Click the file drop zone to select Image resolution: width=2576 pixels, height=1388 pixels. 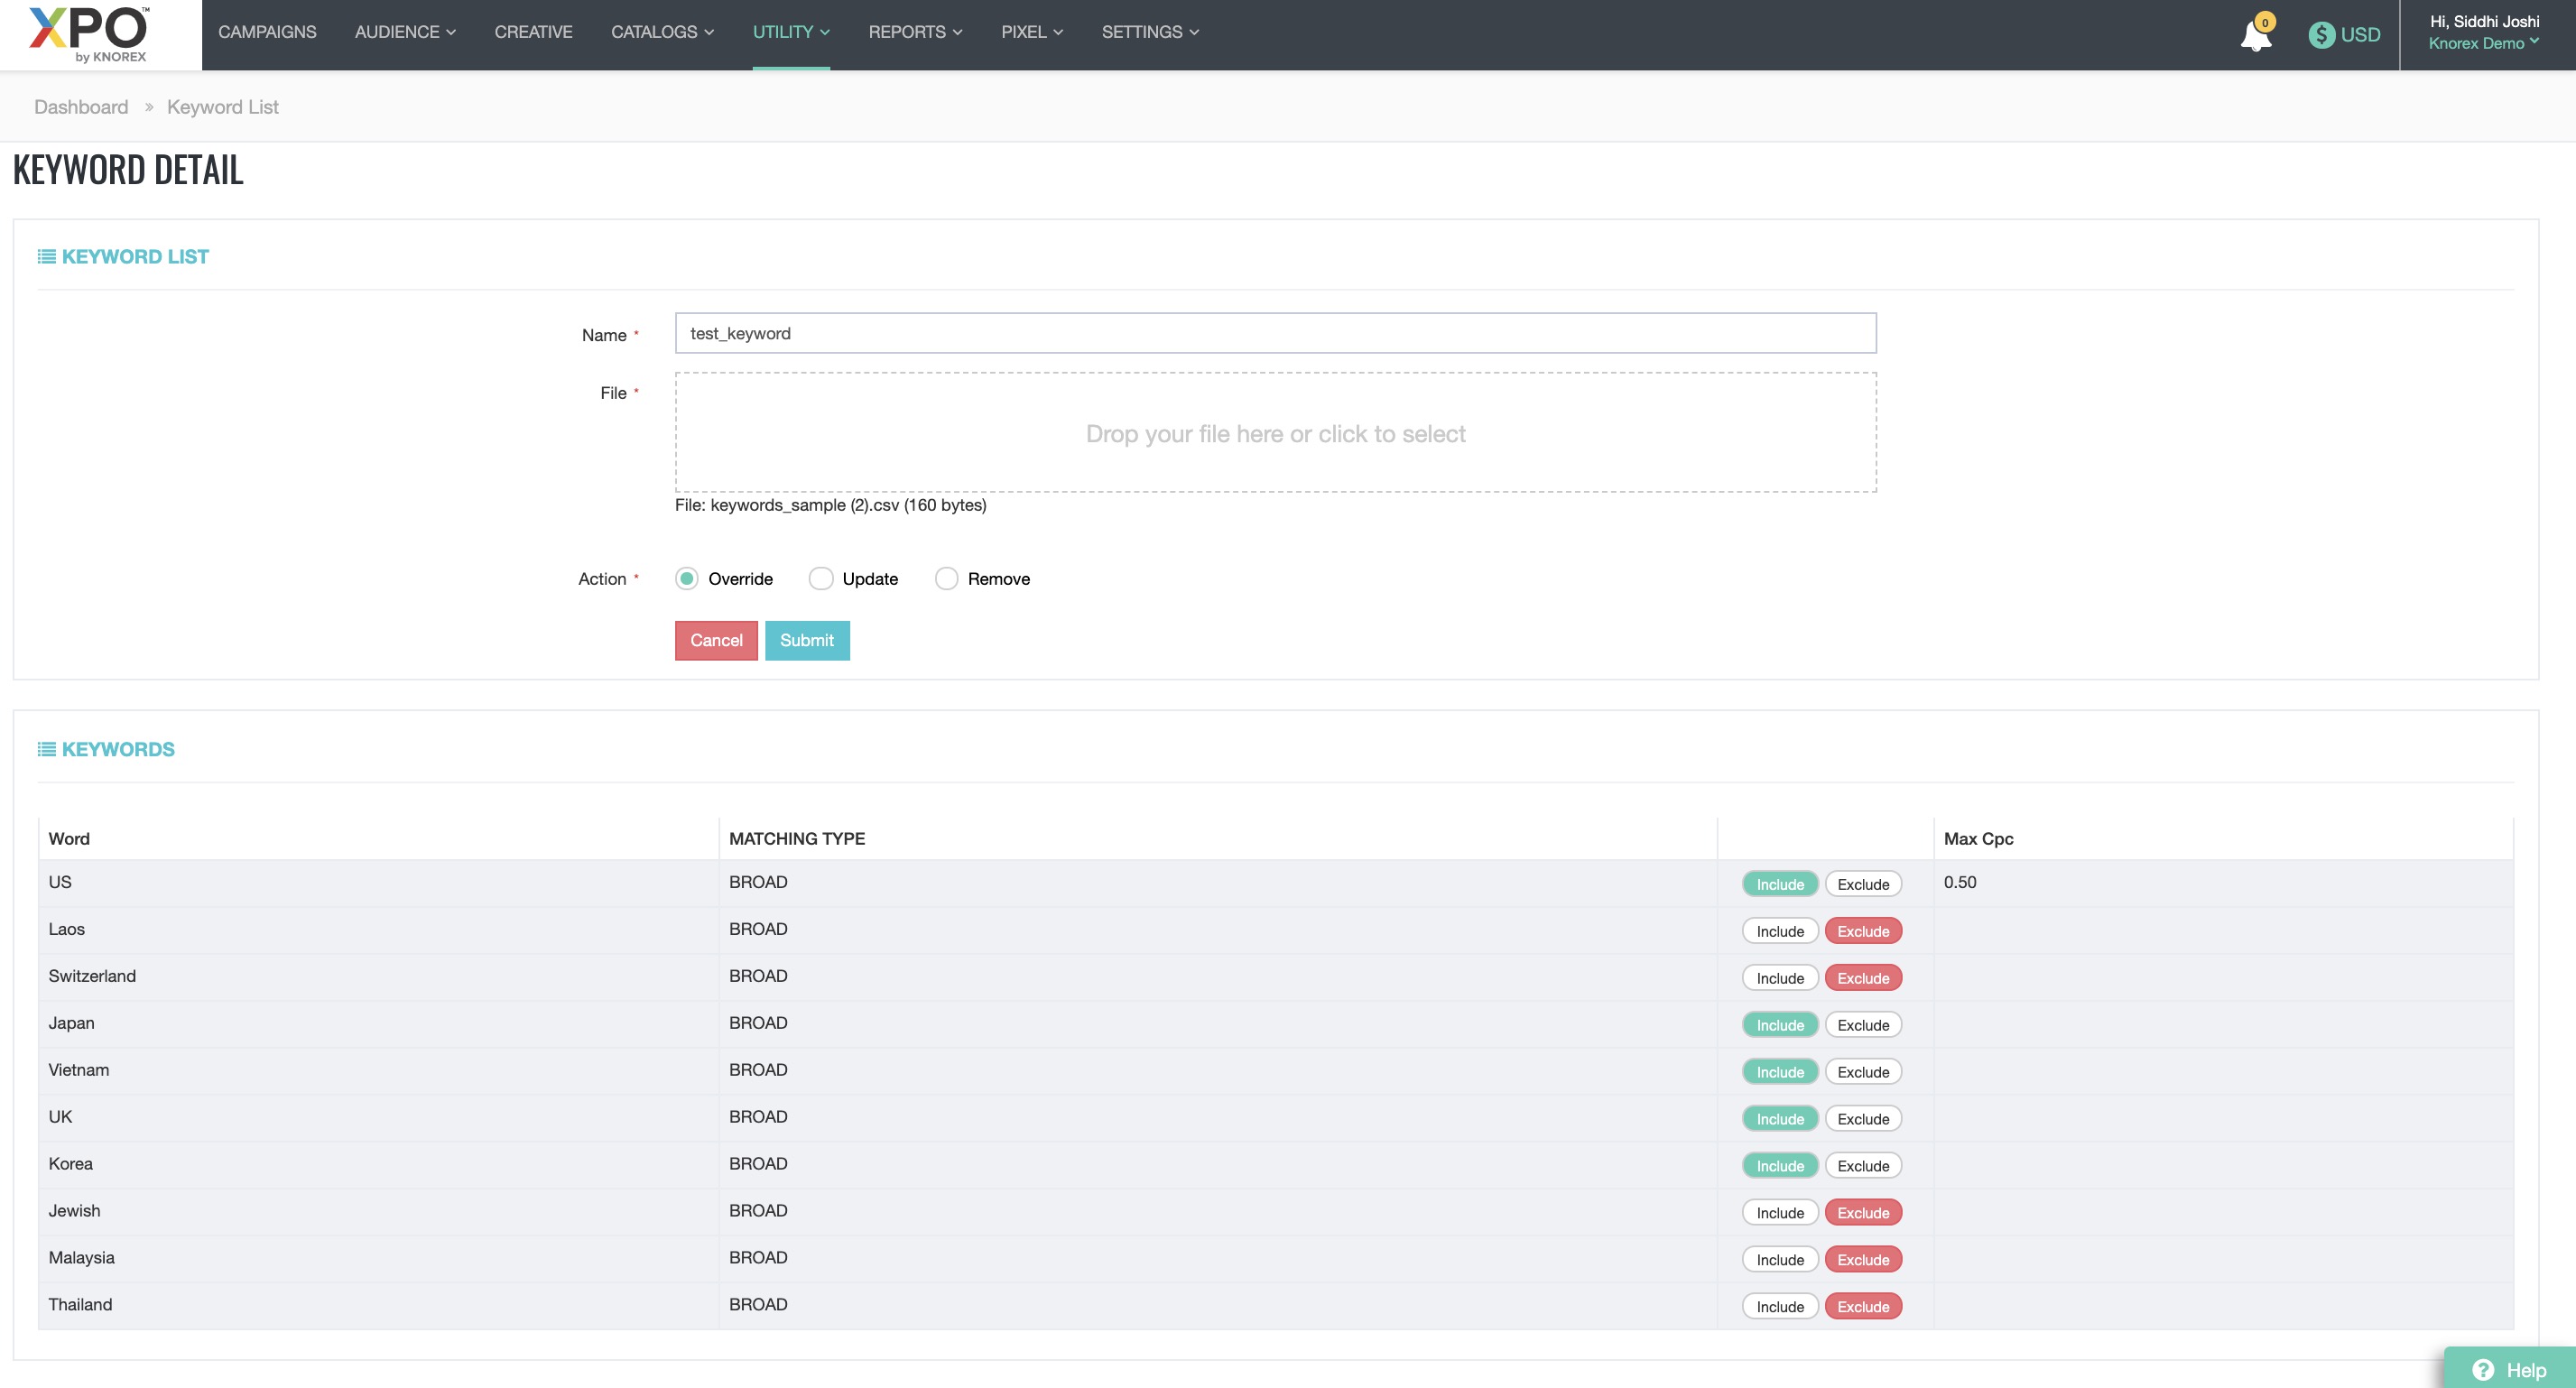(1275, 433)
